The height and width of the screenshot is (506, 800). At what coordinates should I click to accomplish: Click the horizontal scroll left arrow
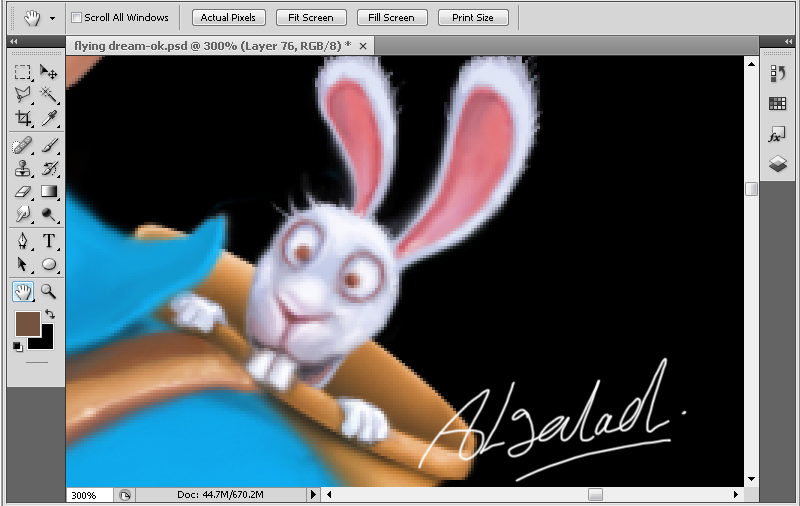coord(329,494)
